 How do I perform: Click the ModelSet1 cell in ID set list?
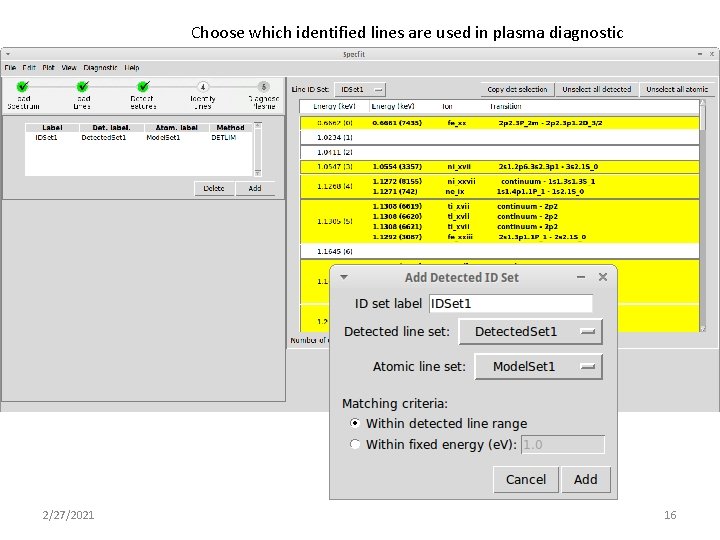click(163, 137)
